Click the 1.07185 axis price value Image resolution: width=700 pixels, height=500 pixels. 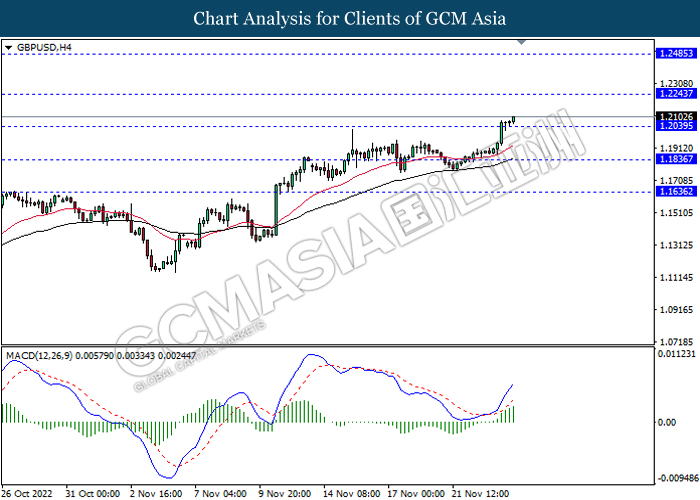click(676, 342)
